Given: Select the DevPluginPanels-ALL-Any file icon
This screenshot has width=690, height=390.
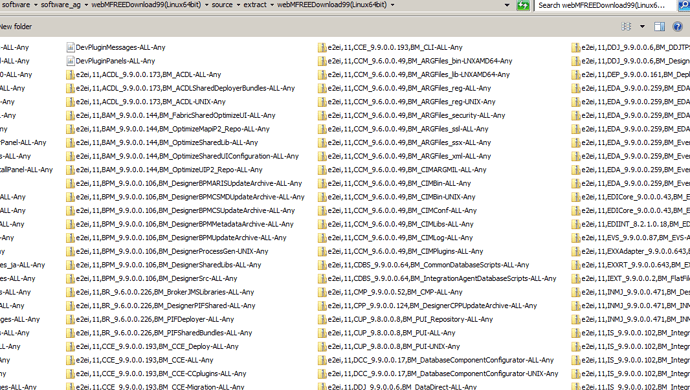Looking at the screenshot, I should (70, 61).
